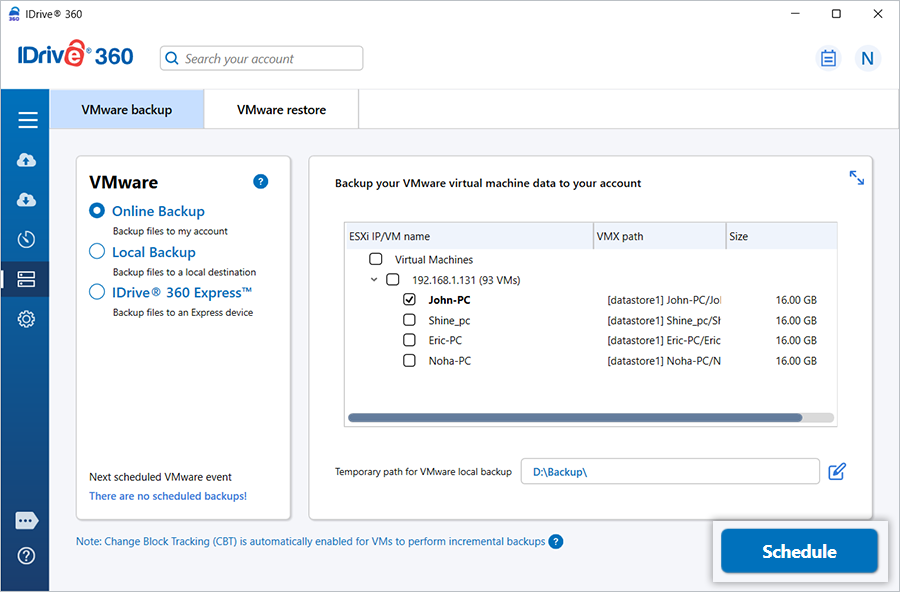Image resolution: width=900 pixels, height=592 pixels.
Task: Open the settings gear in sidebar
Action: 27,319
